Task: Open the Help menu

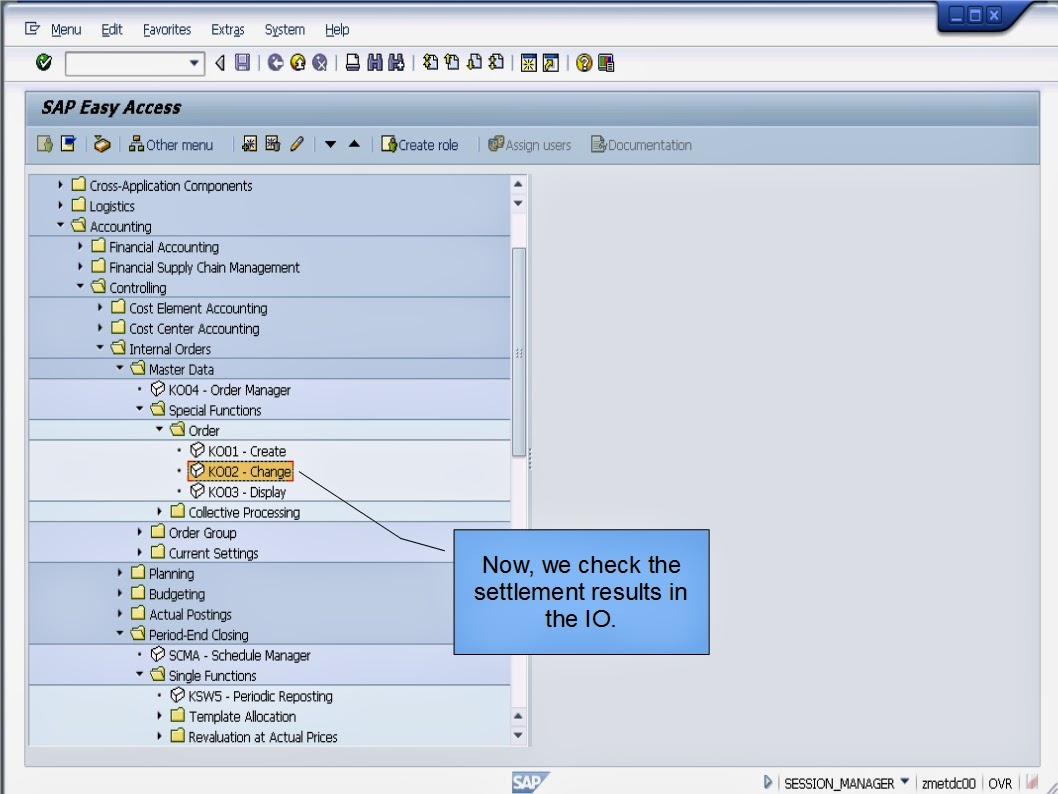Action: pos(337,30)
